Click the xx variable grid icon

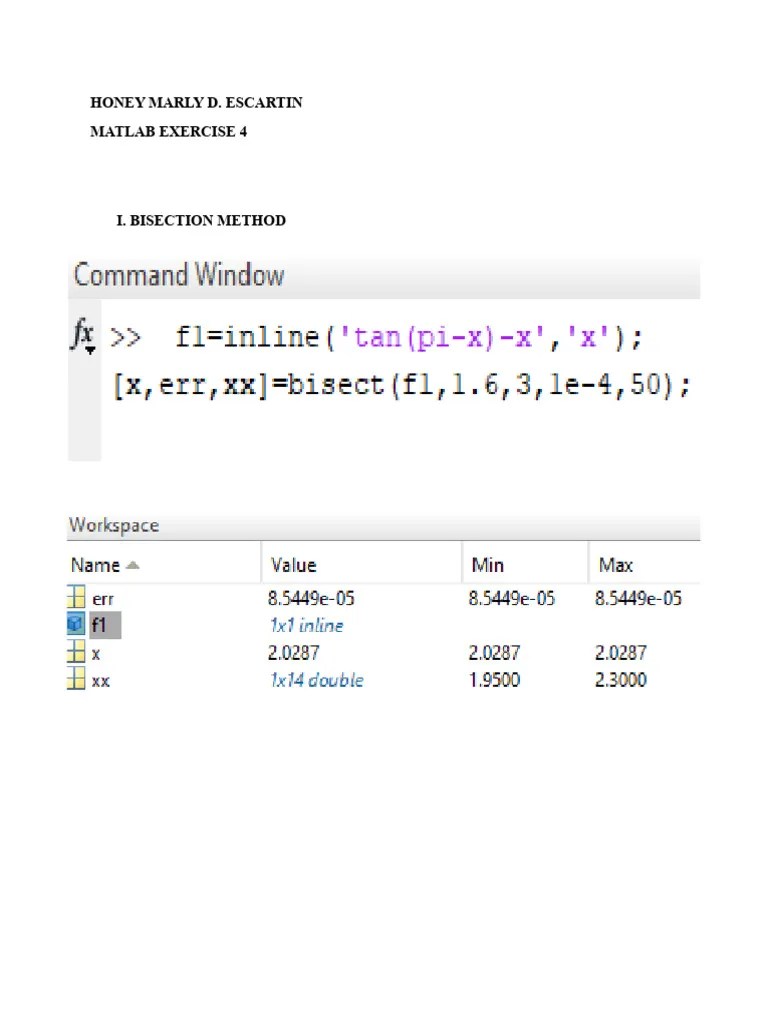point(76,679)
